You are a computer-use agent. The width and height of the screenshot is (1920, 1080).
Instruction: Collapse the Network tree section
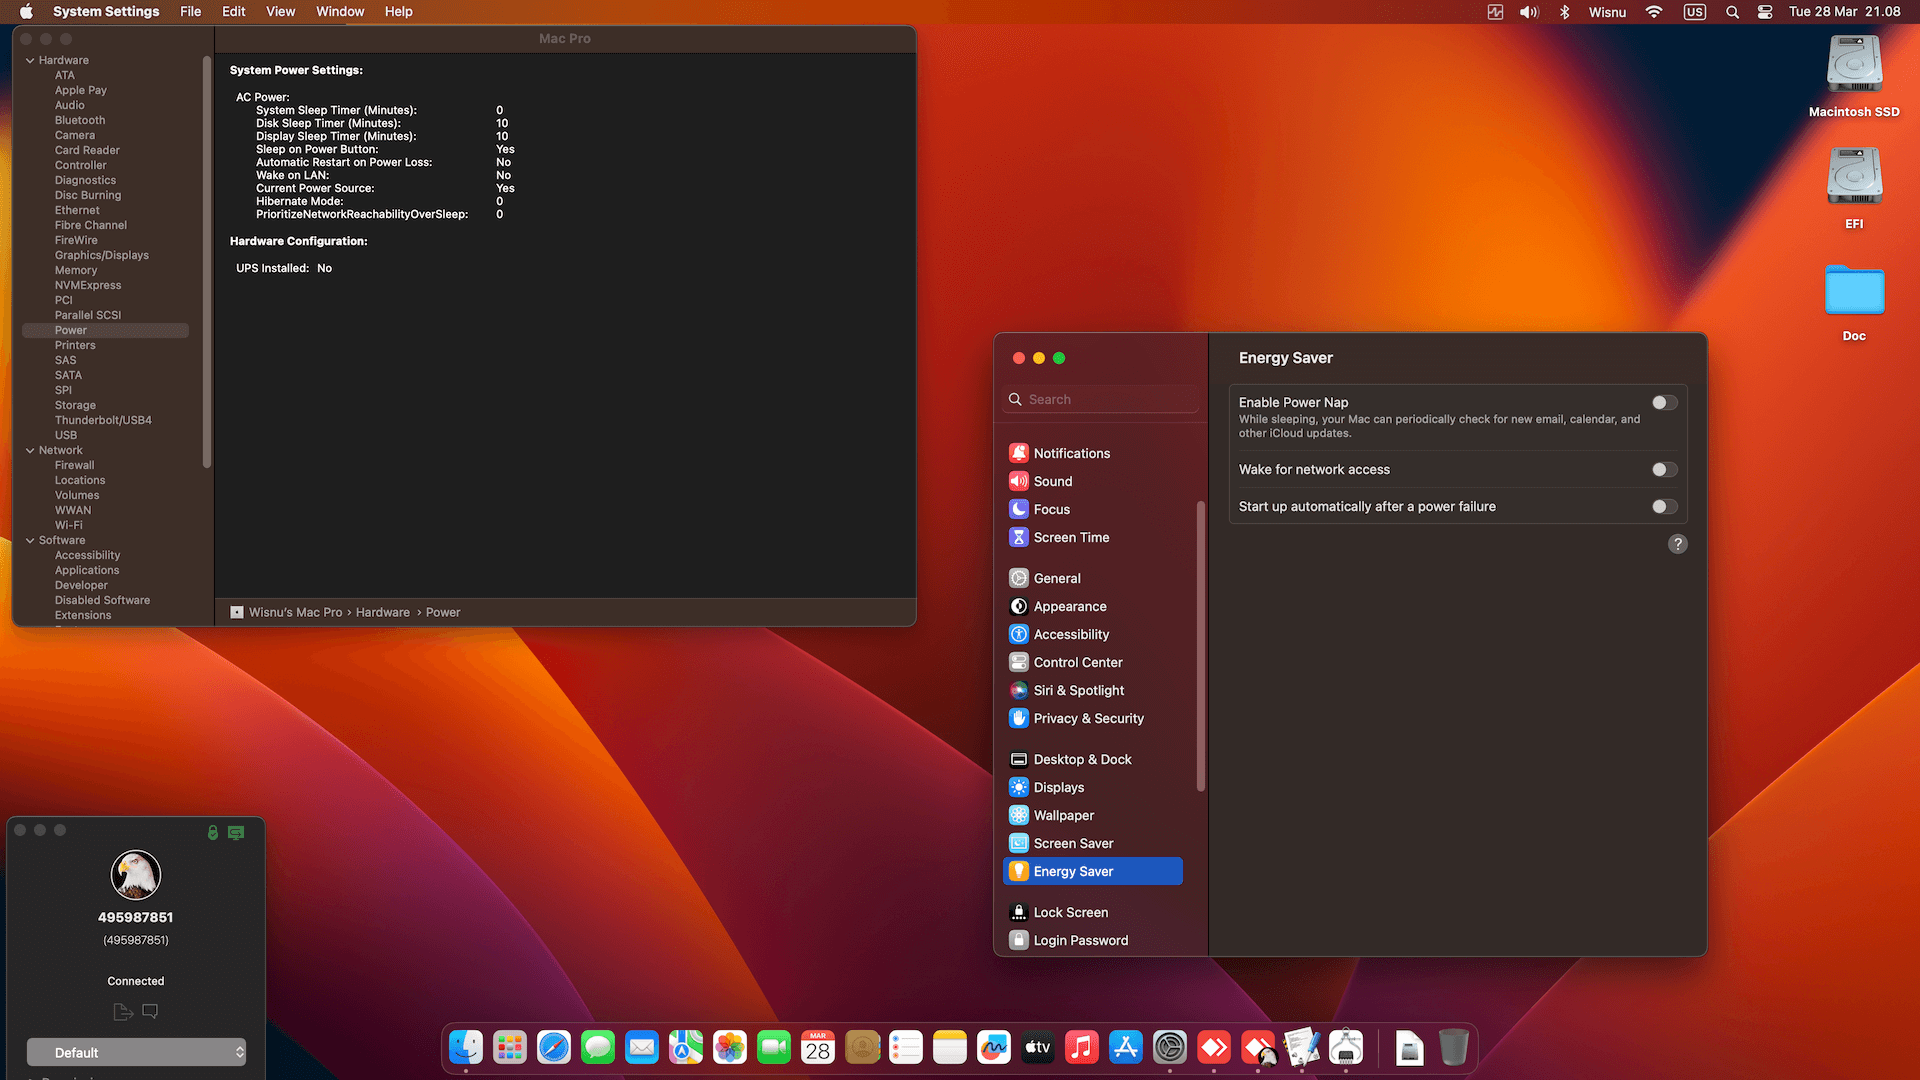(30, 450)
